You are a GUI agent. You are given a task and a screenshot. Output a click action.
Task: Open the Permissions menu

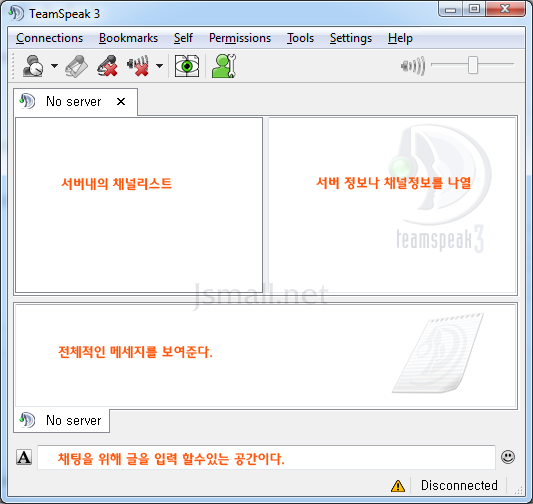240,38
